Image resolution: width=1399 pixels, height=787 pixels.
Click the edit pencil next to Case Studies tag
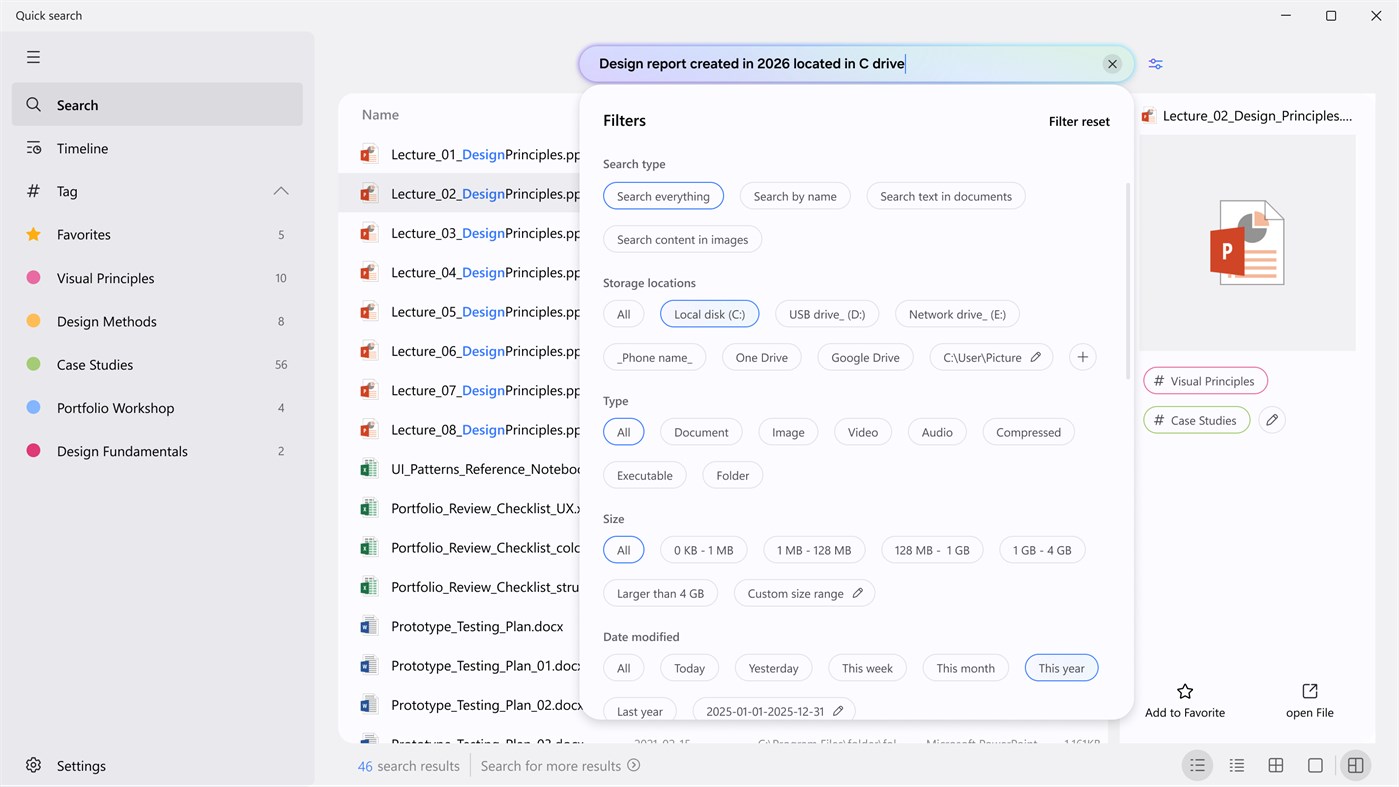(x=1271, y=419)
